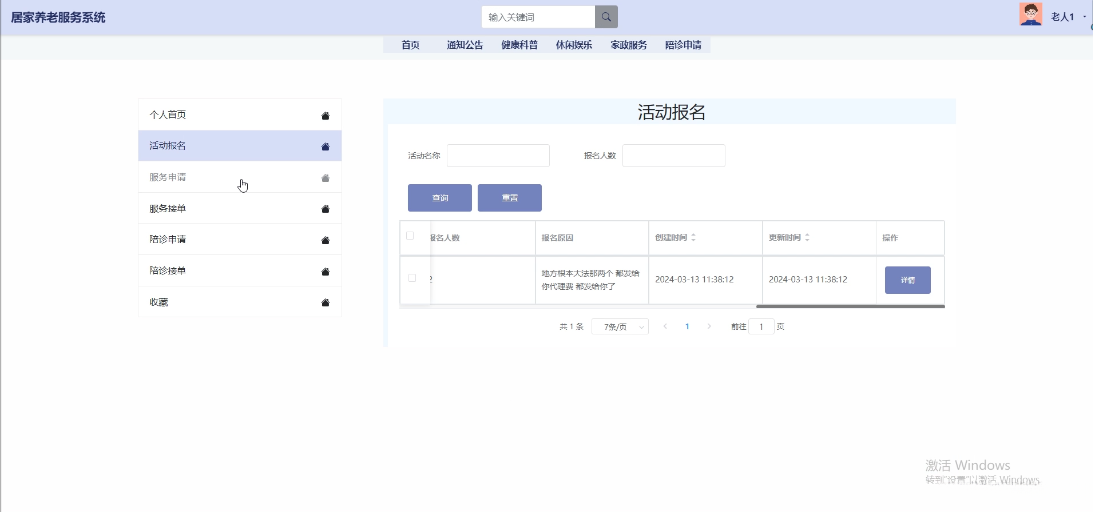Toggle the select-all checkbox in table header
Viewport: 1093px width, 512px height.
[410, 235]
